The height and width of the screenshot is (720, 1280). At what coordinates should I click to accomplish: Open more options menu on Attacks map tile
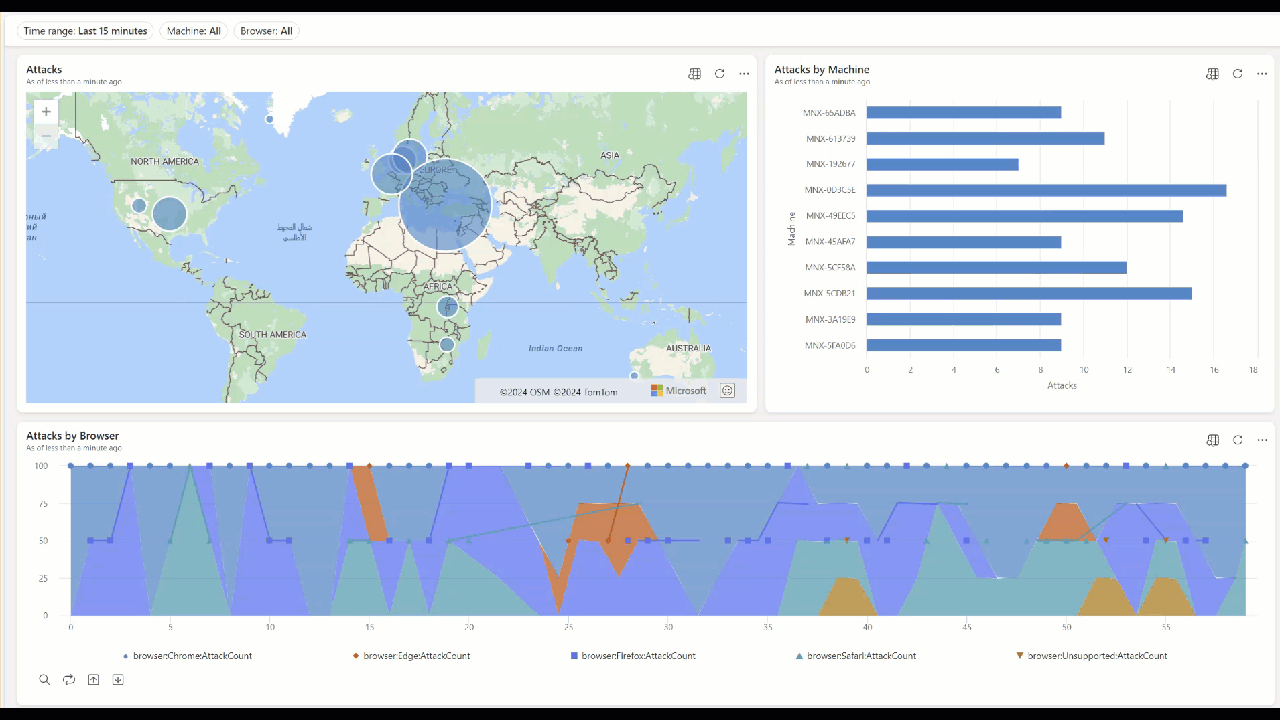coord(744,74)
